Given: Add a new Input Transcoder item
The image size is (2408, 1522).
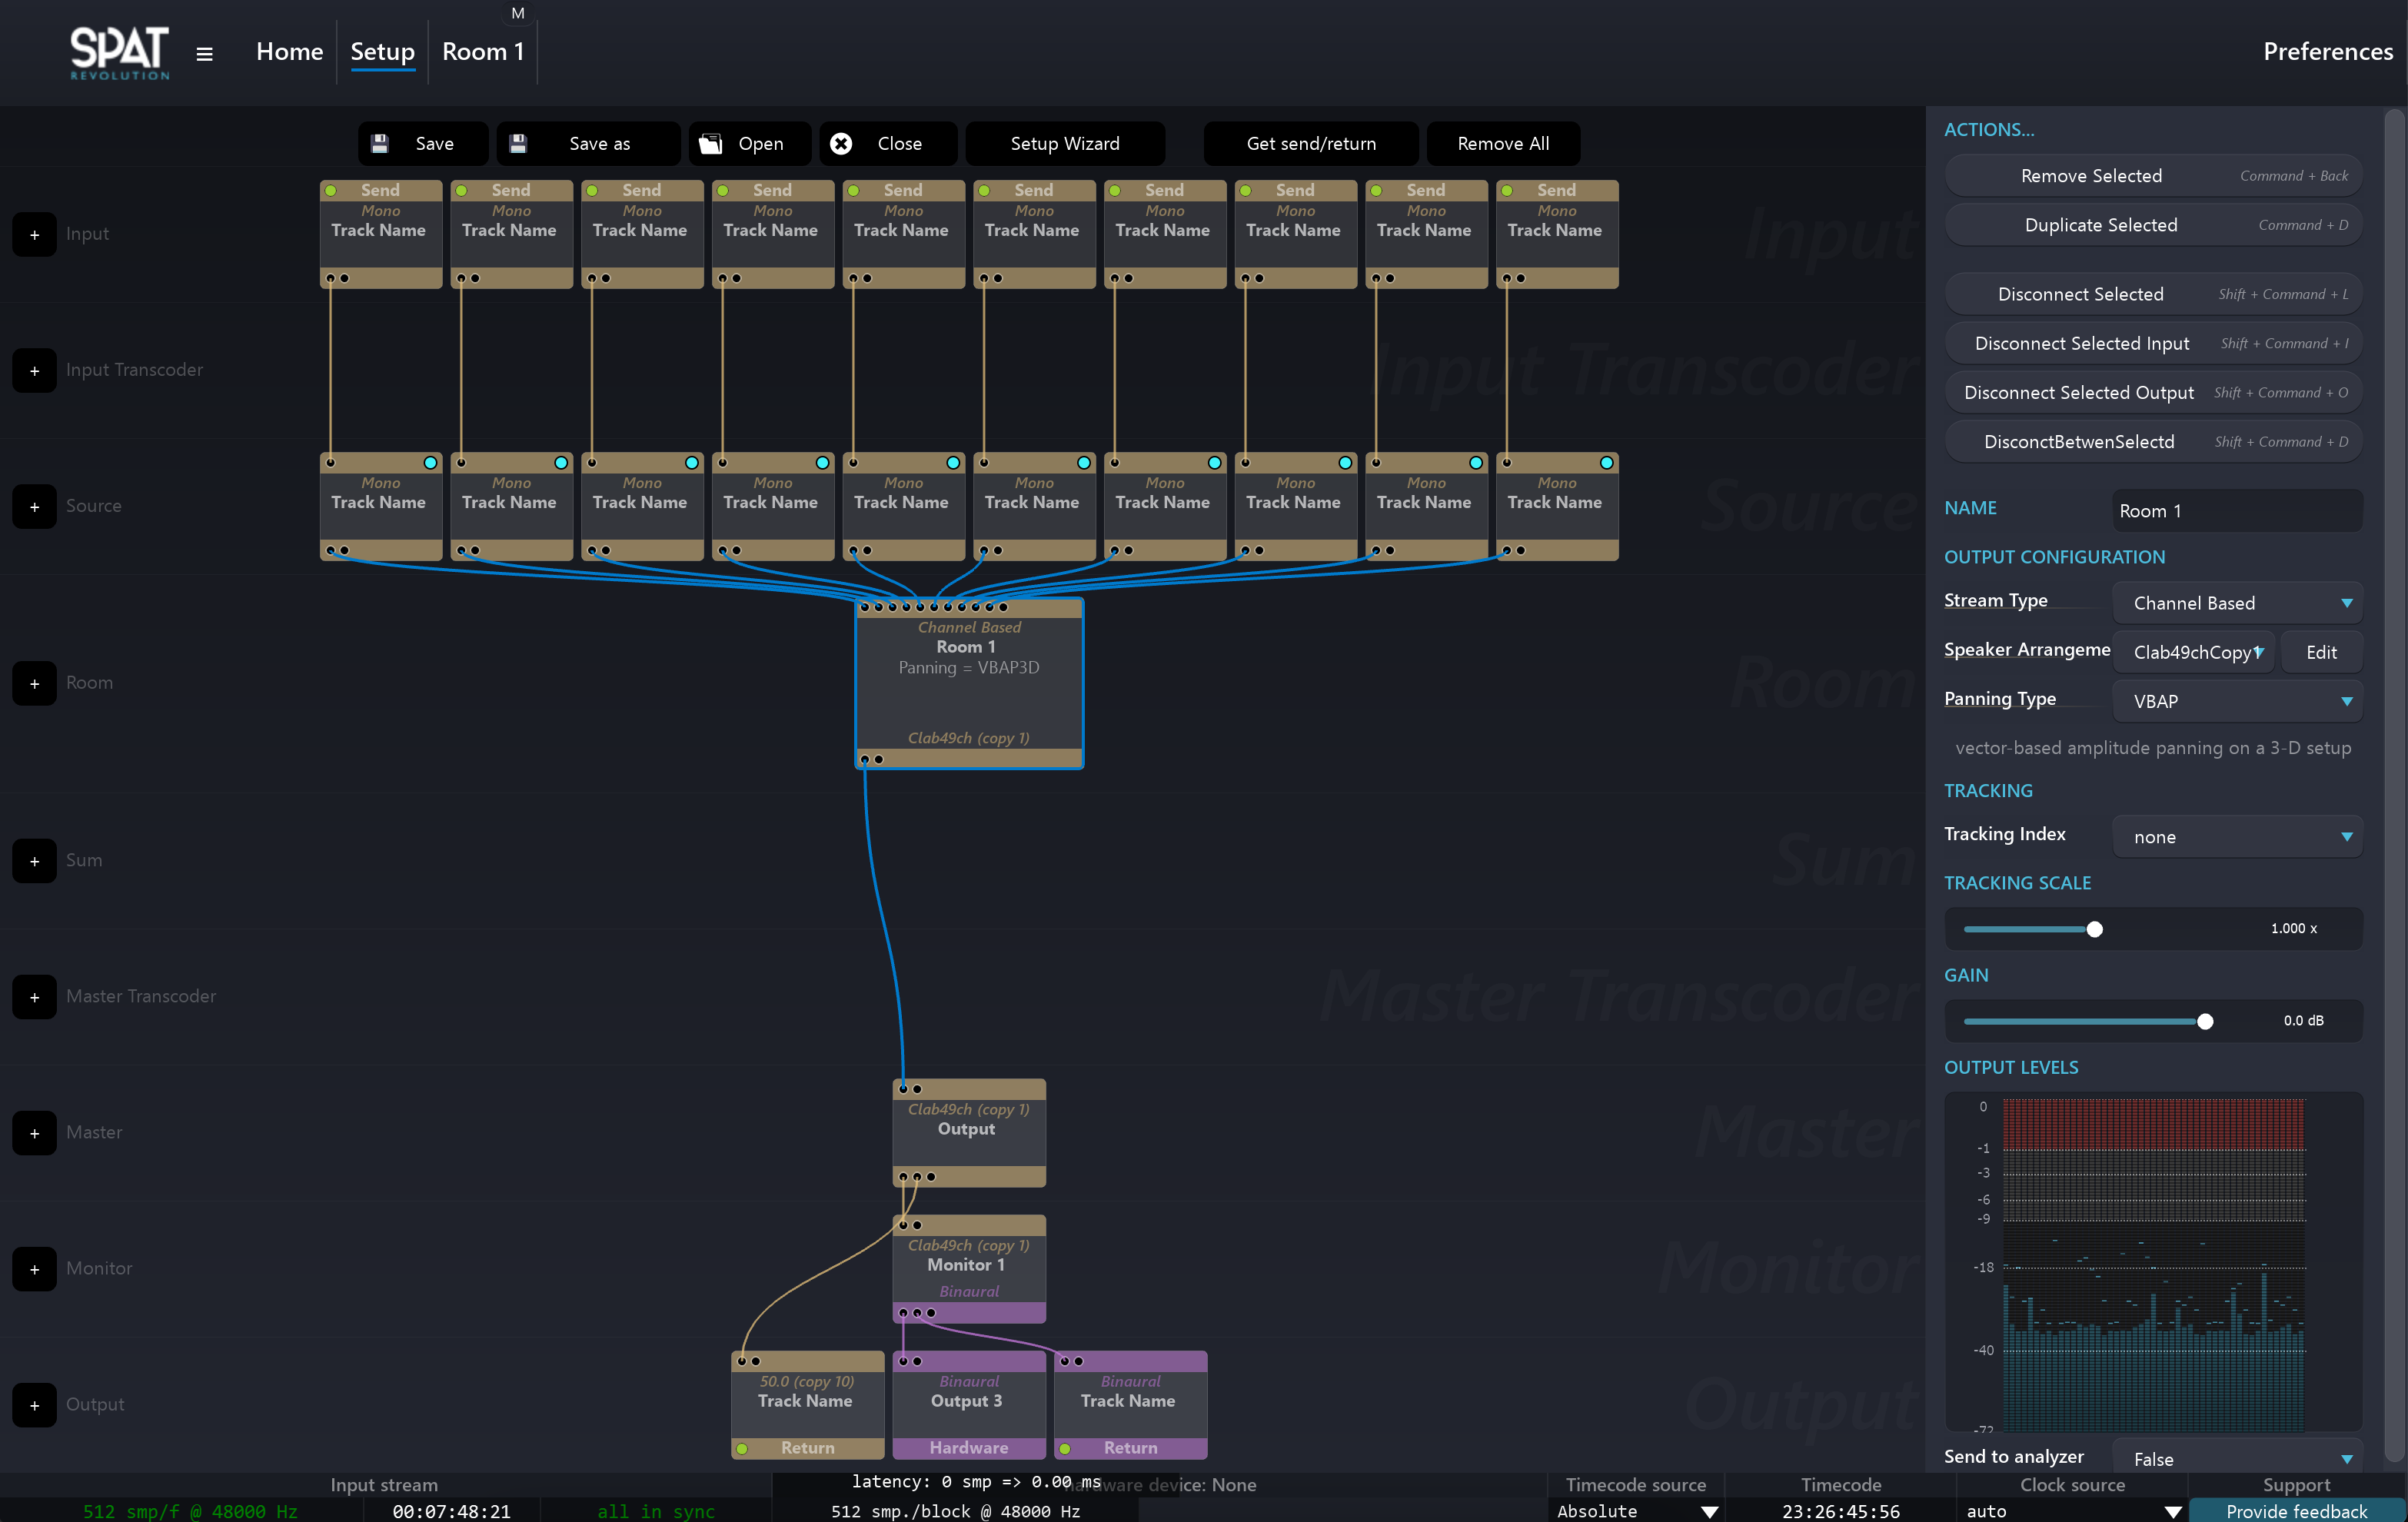Looking at the screenshot, I should (x=34, y=370).
